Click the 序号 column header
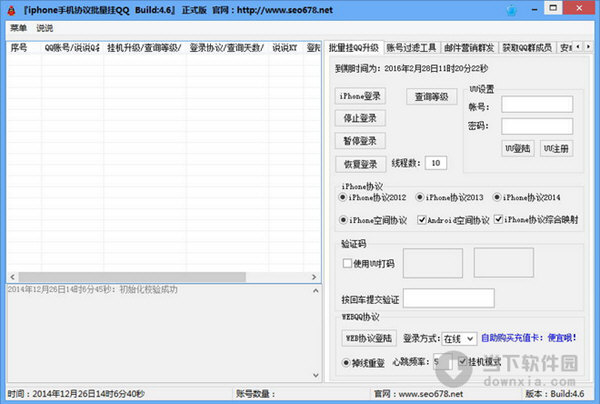Viewport: 600px width, 404px height. (24, 48)
